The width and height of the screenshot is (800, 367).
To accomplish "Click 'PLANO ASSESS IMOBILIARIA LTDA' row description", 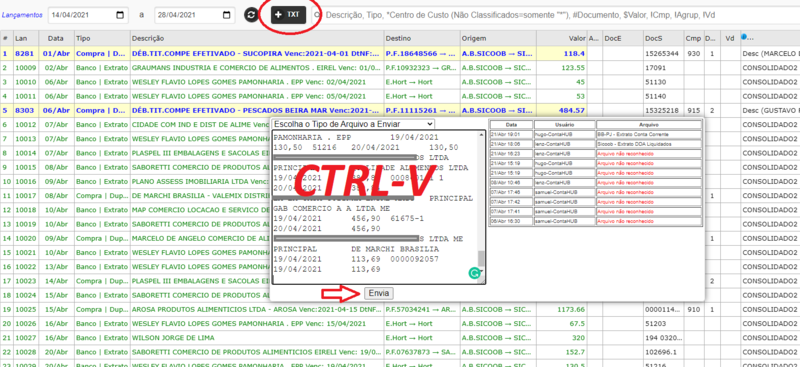I will pyautogui.click(x=200, y=181).
